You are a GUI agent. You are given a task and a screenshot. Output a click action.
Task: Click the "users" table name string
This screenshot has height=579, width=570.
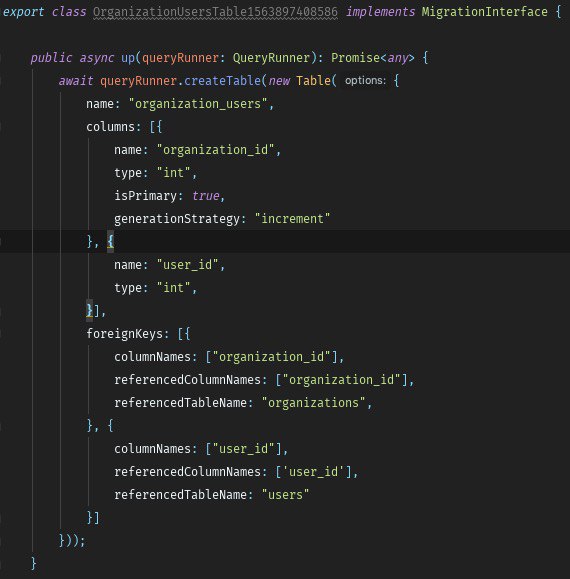point(285,494)
